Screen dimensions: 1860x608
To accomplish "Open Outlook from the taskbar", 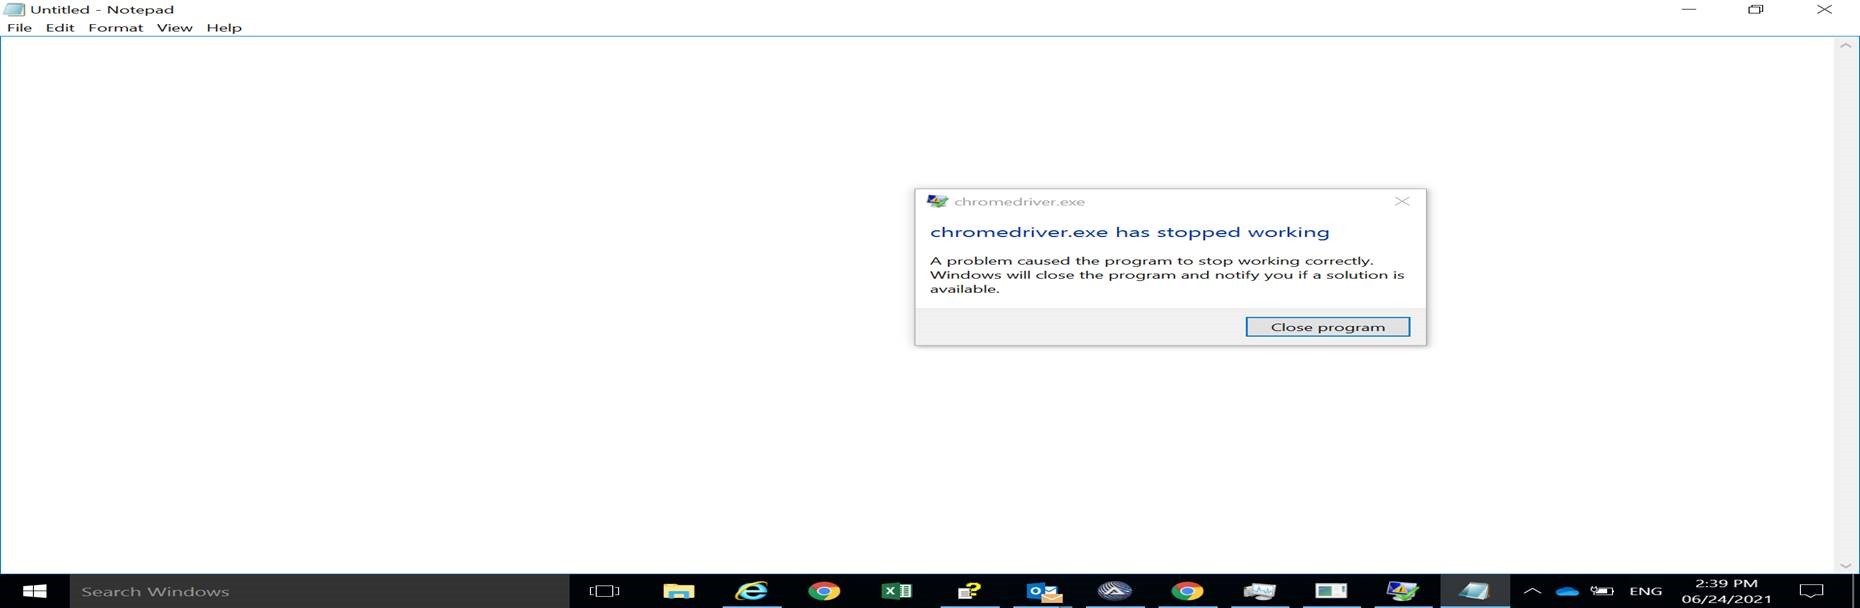I will tap(1043, 591).
